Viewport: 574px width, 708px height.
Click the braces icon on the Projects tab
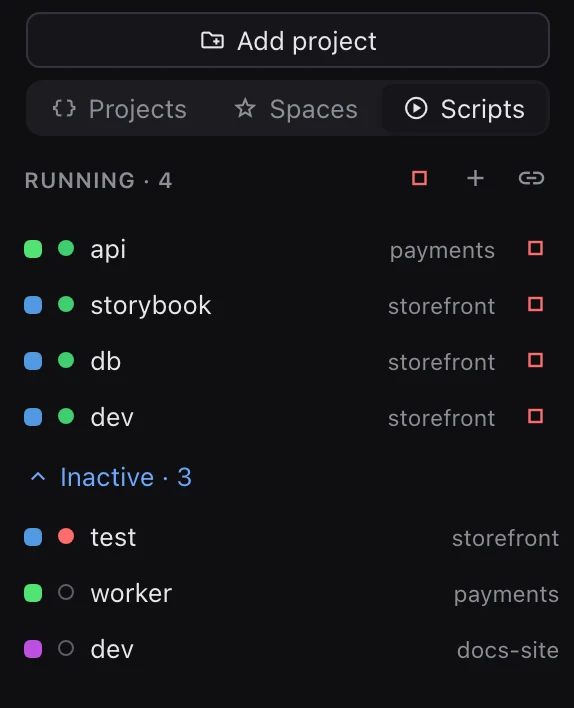tap(64, 108)
